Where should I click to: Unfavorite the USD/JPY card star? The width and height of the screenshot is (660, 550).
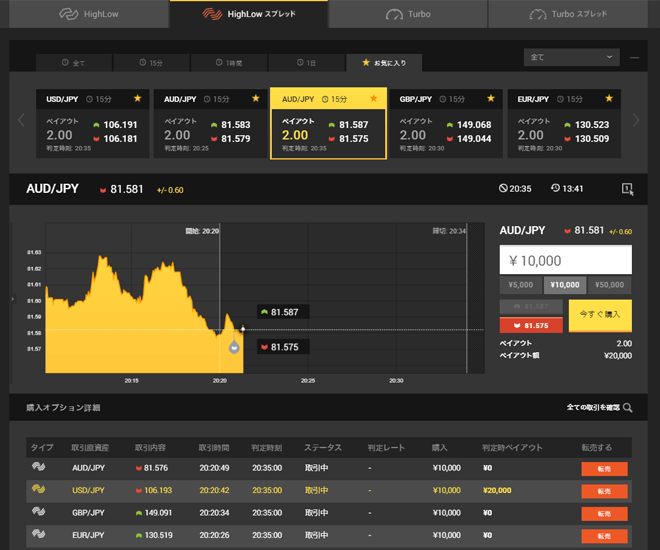[137, 98]
